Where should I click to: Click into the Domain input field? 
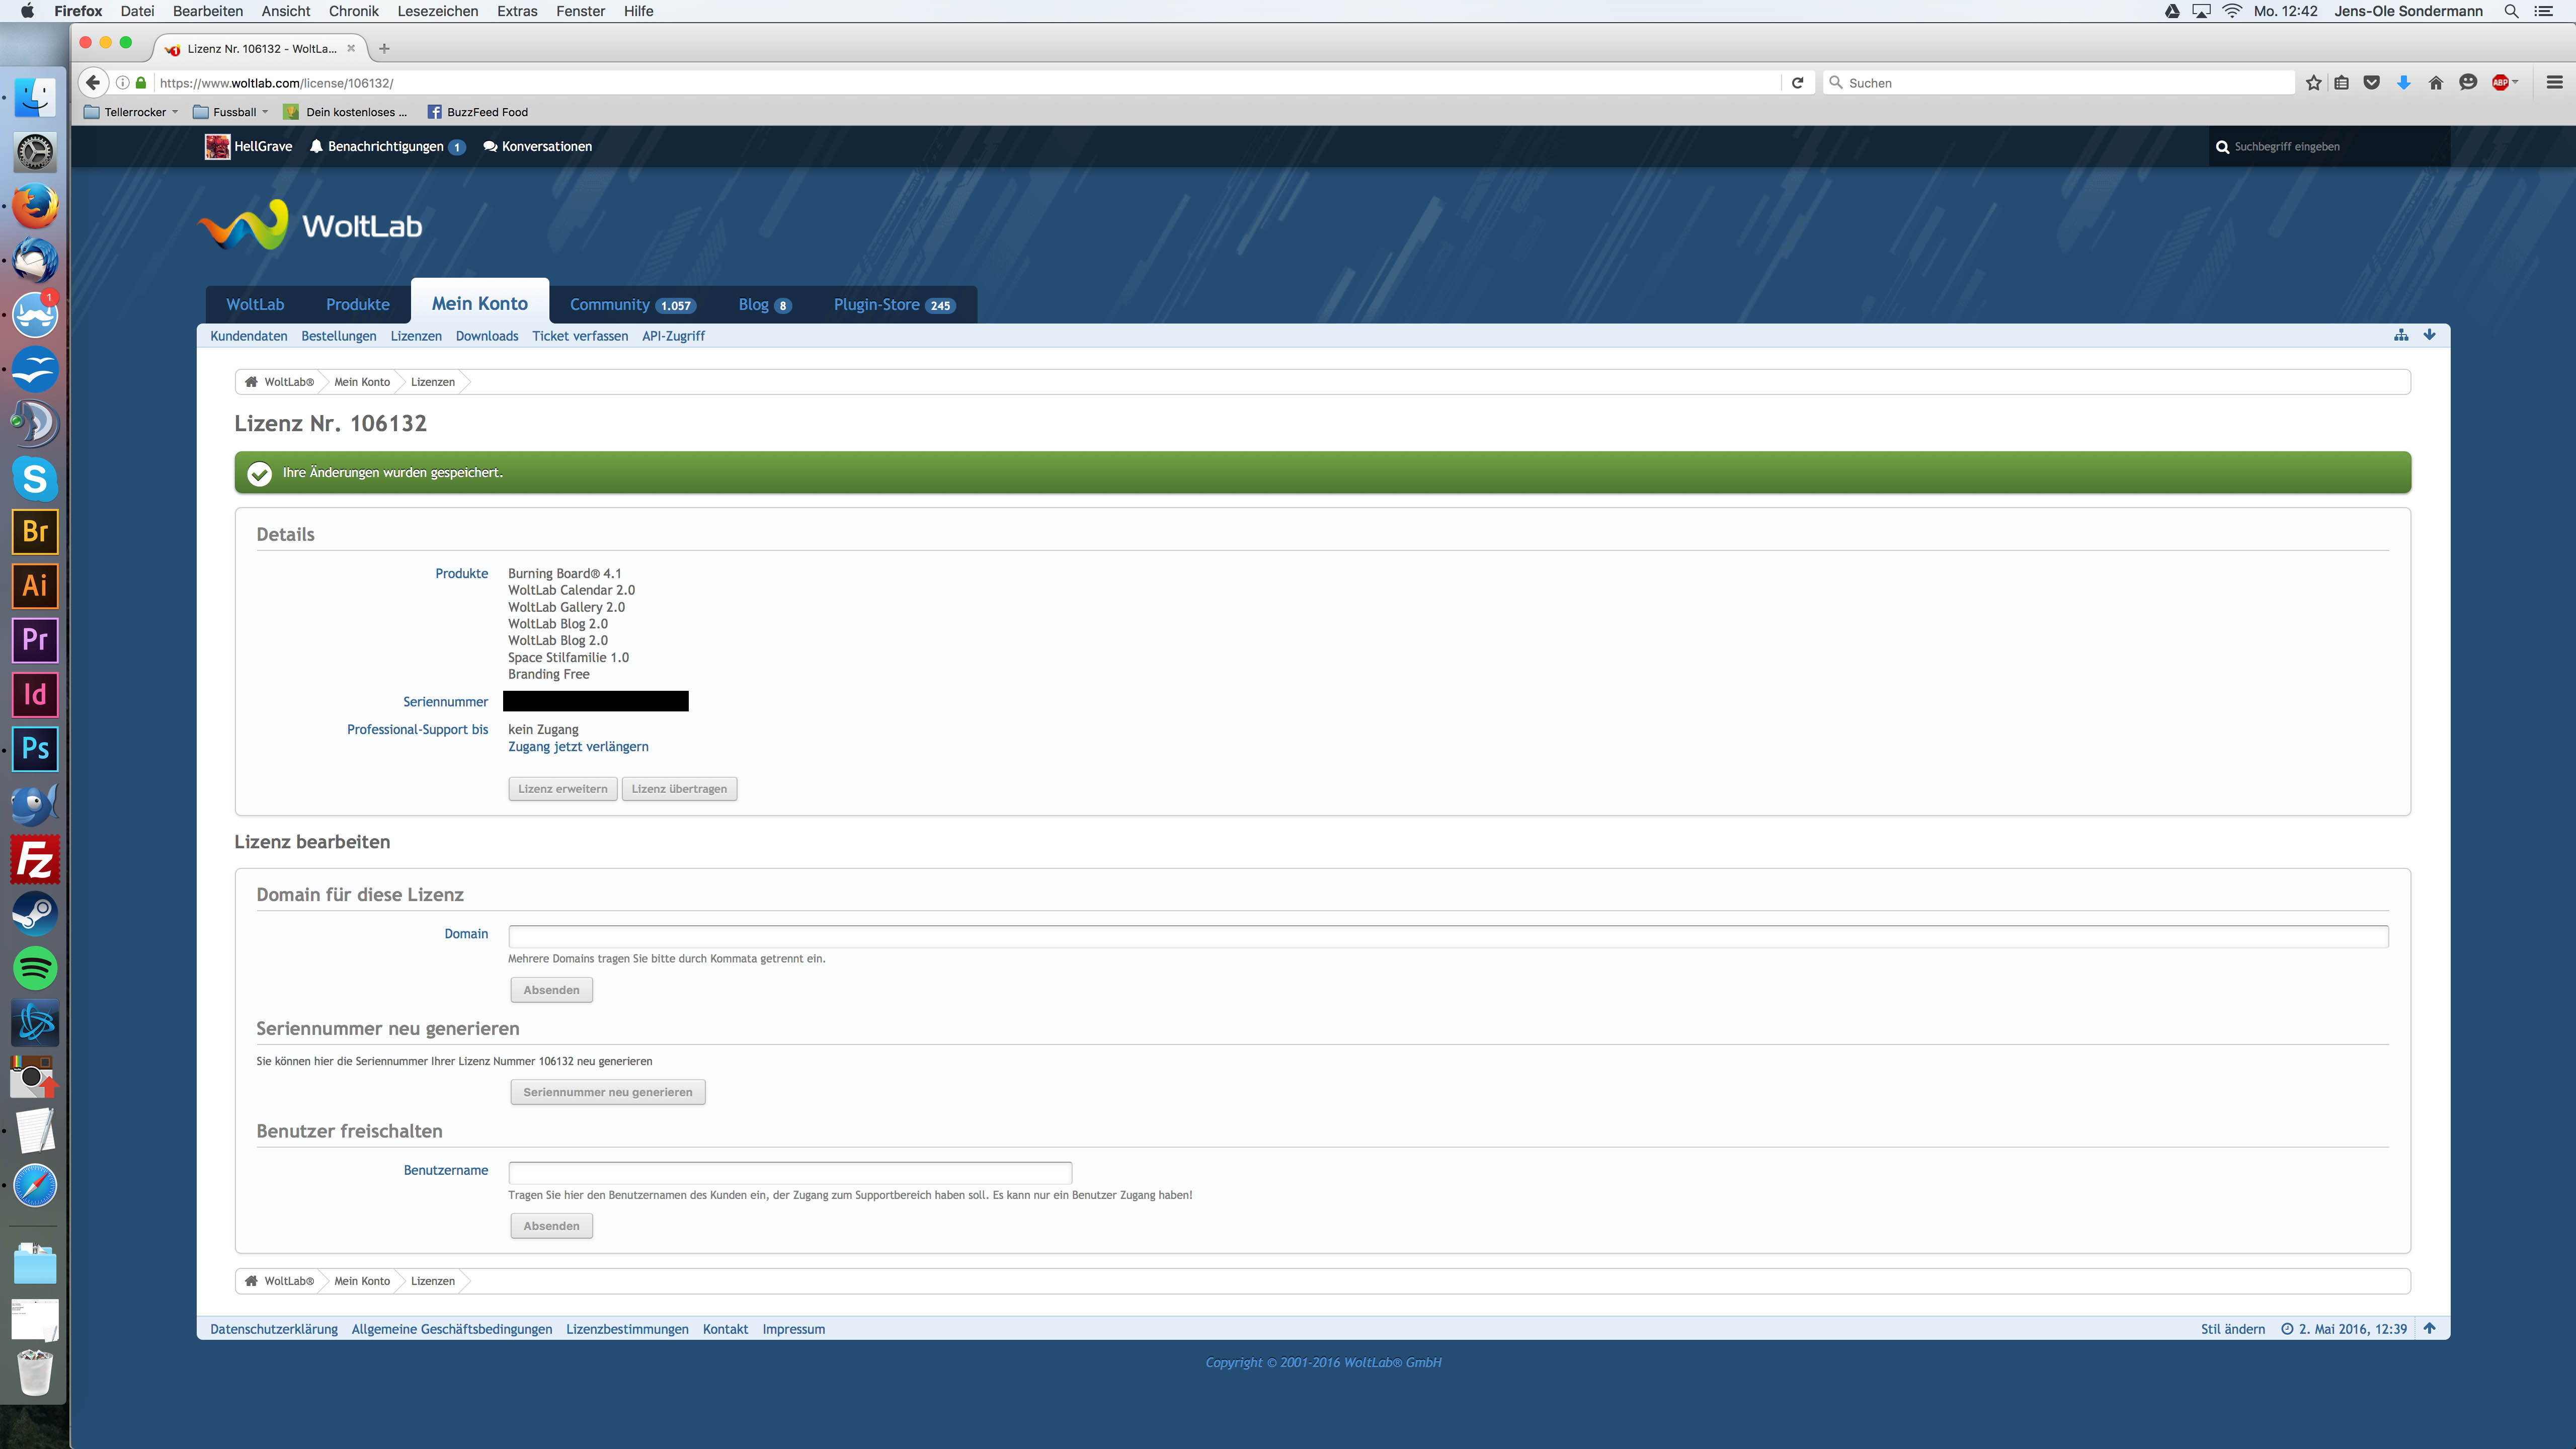[1447, 936]
